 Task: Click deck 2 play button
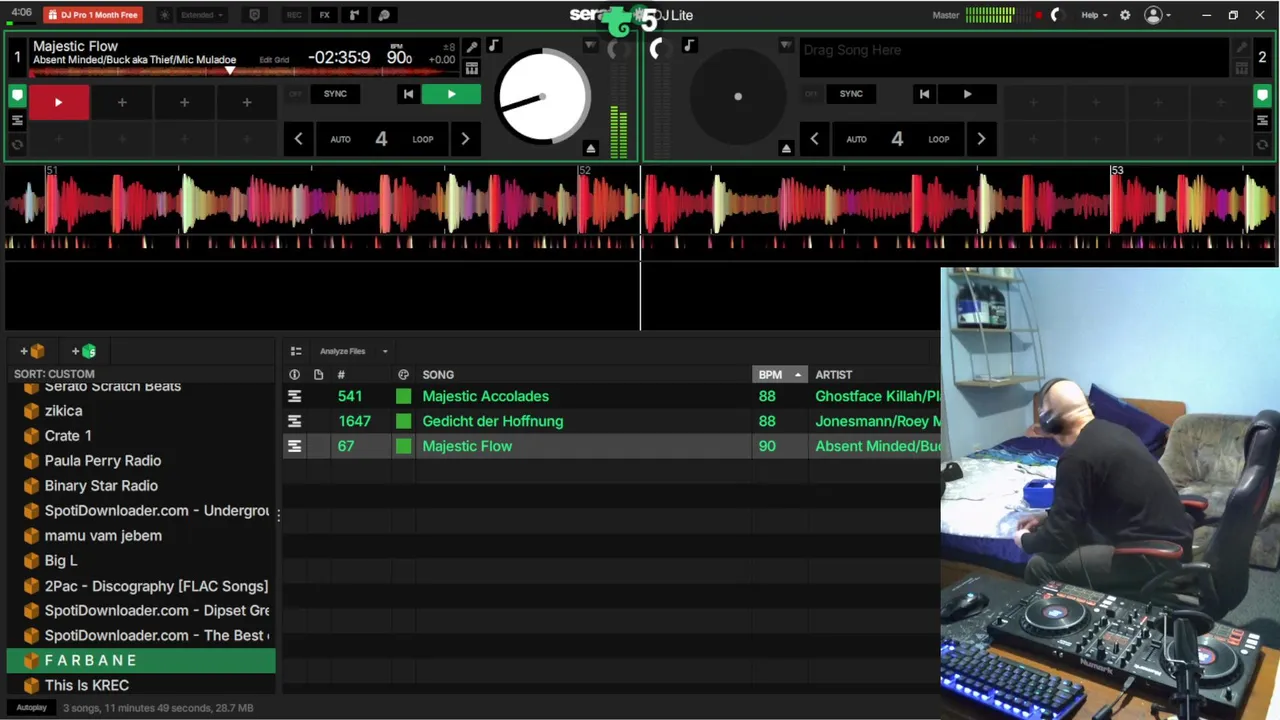tap(967, 94)
